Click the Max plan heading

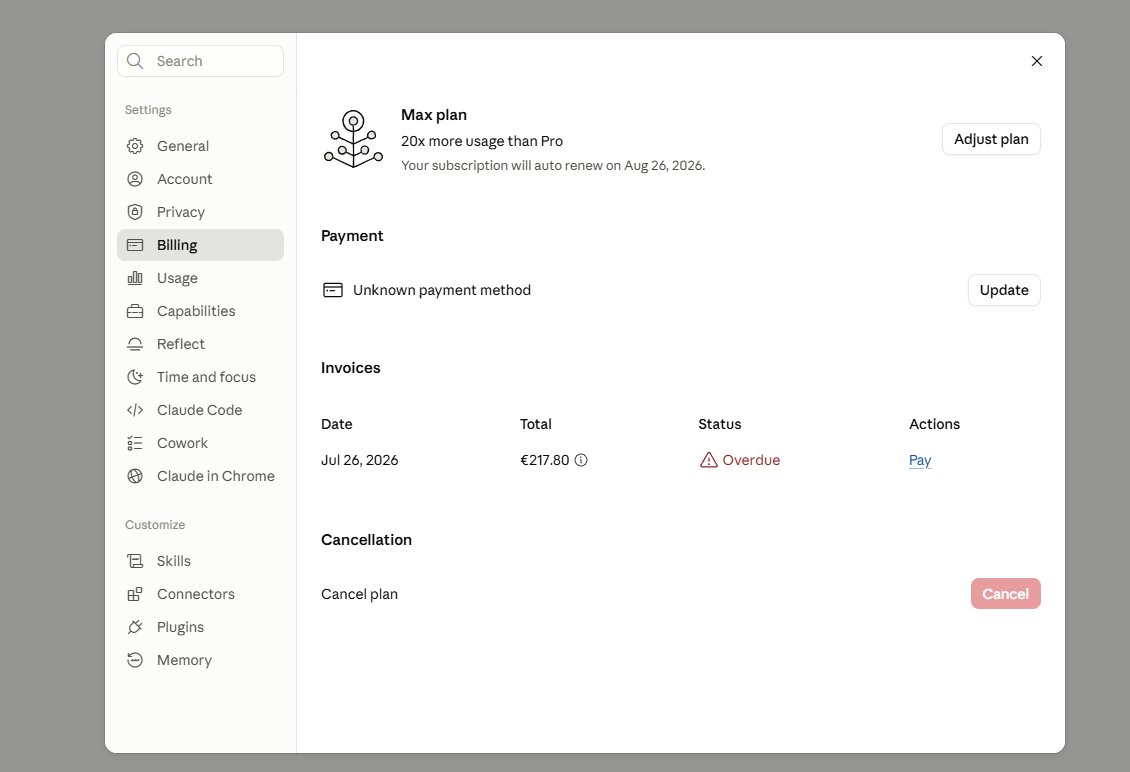click(x=434, y=115)
